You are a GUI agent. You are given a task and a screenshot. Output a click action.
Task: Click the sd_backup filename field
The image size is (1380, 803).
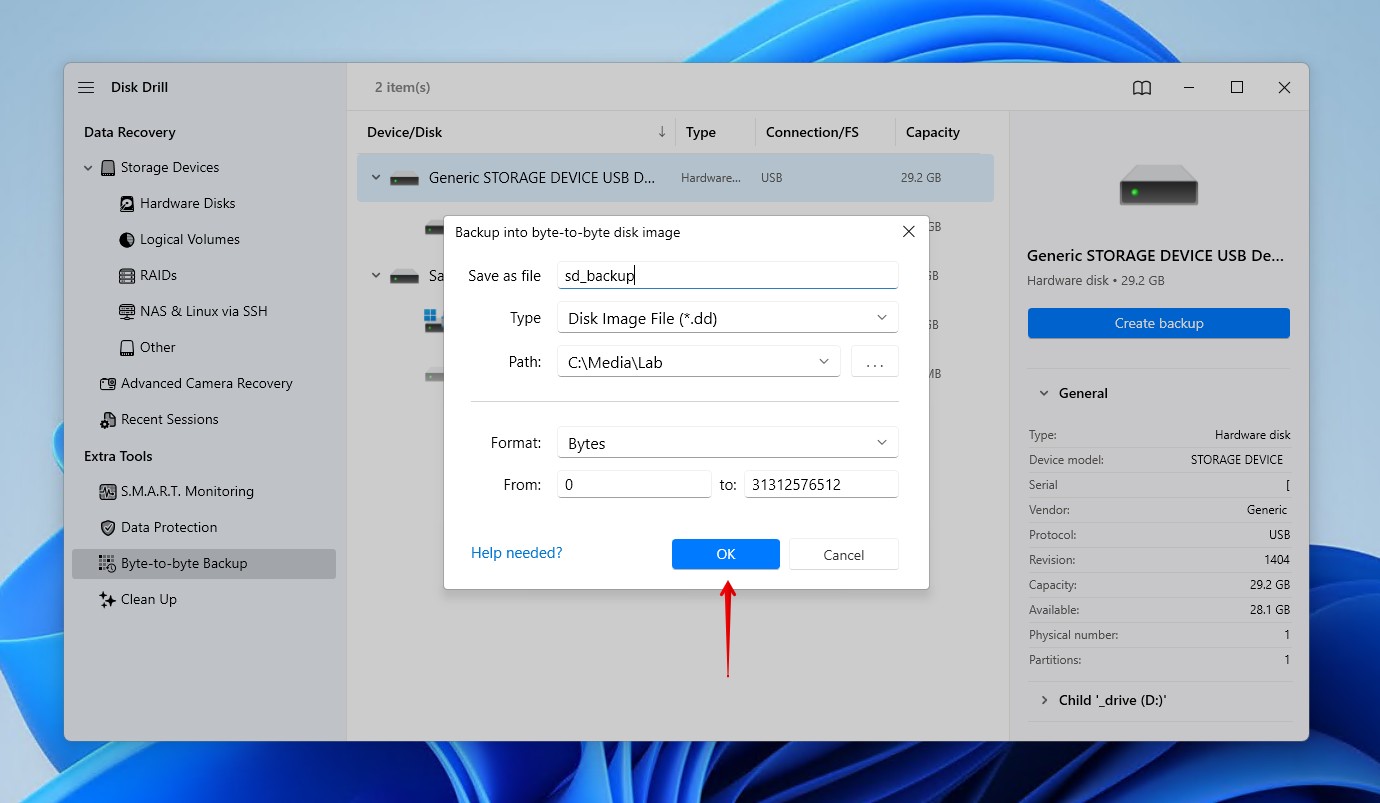tap(727, 275)
